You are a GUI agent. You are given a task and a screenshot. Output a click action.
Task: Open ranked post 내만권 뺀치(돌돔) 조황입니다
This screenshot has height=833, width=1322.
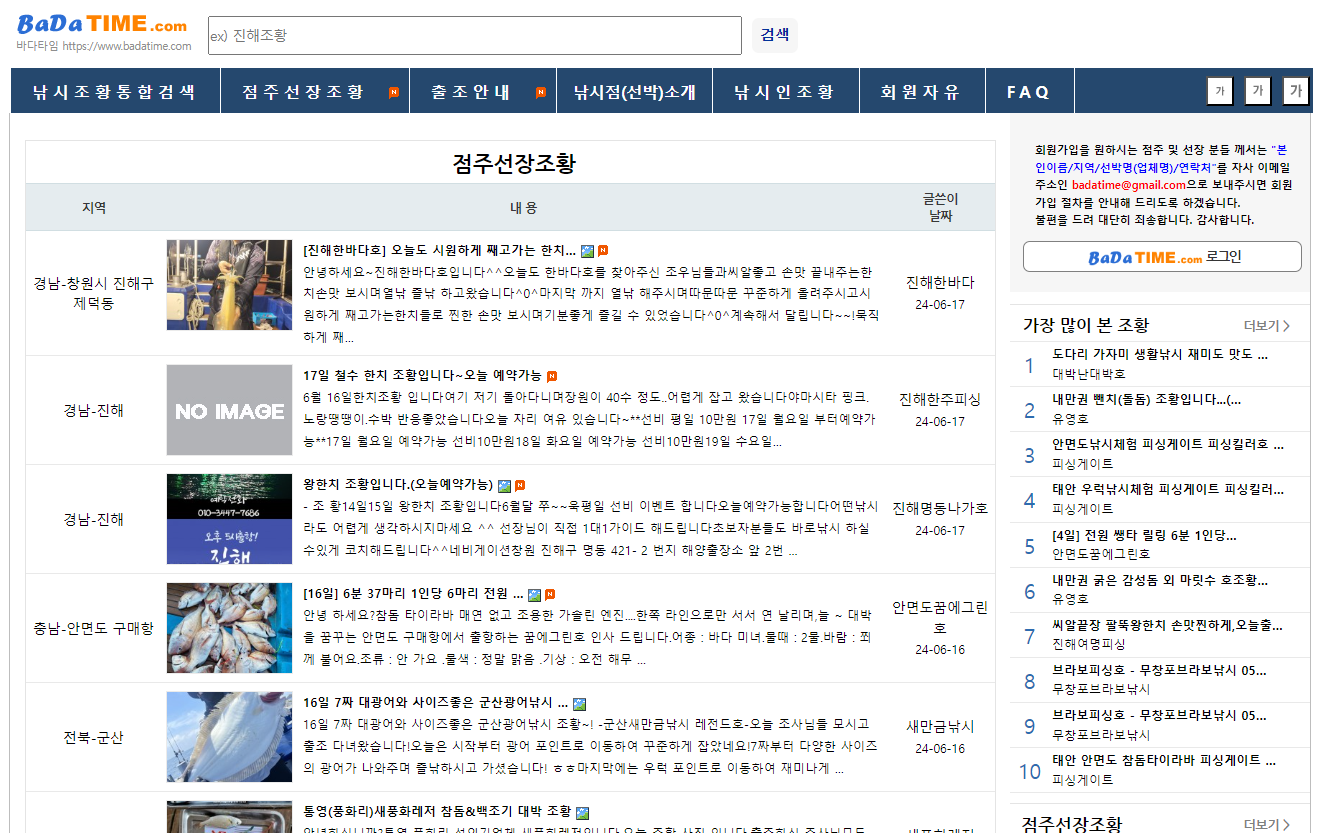pos(1147,399)
